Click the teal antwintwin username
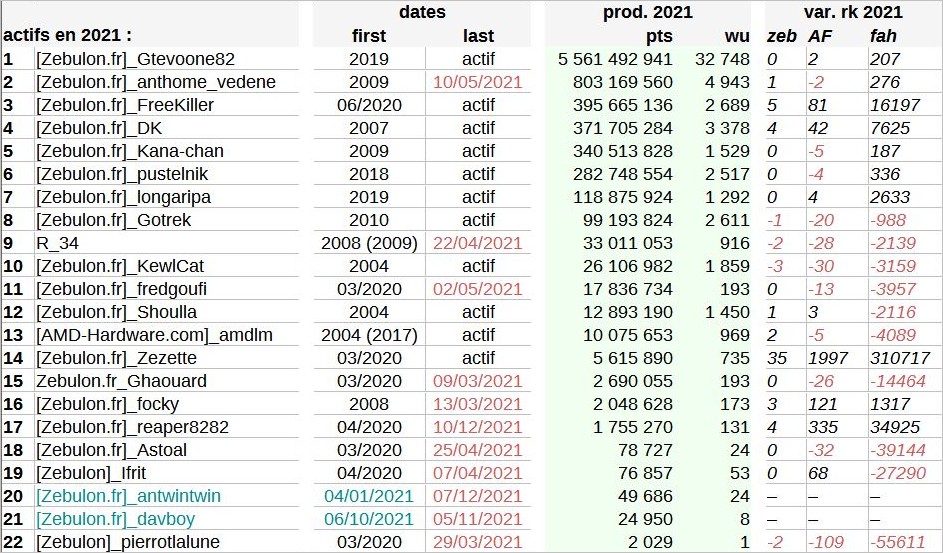This screenshot has width=943, height=553. pos(128,496)
